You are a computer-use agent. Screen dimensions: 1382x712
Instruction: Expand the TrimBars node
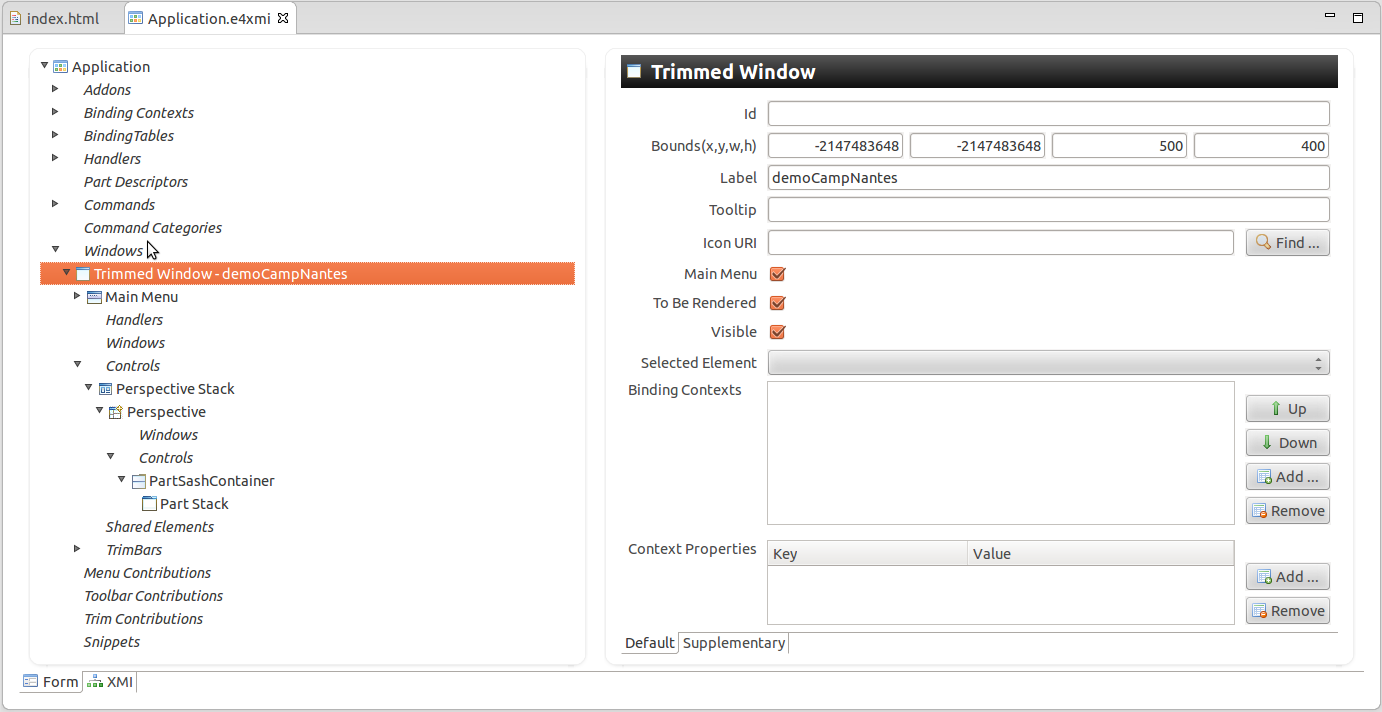point(78,549)
